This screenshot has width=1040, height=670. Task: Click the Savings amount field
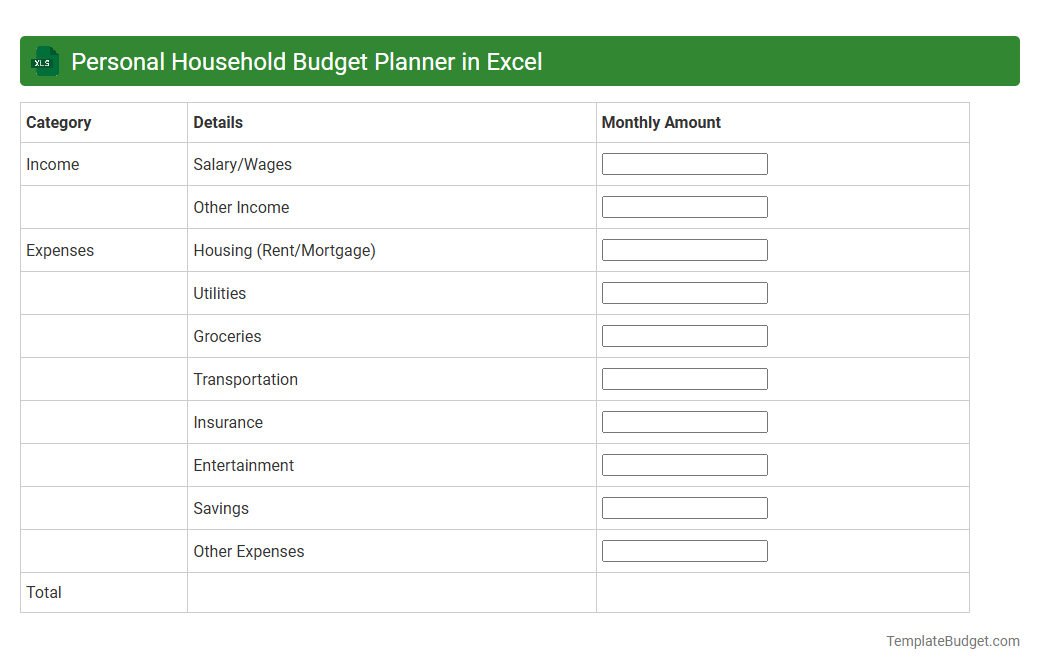[684, 507]
